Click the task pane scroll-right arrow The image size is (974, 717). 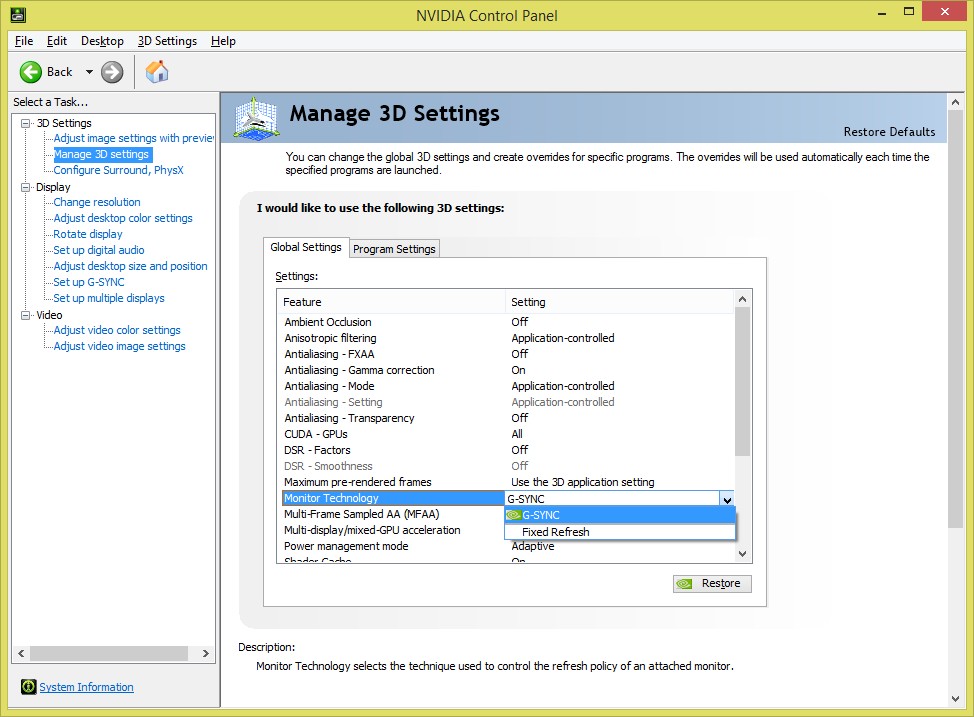206,654
